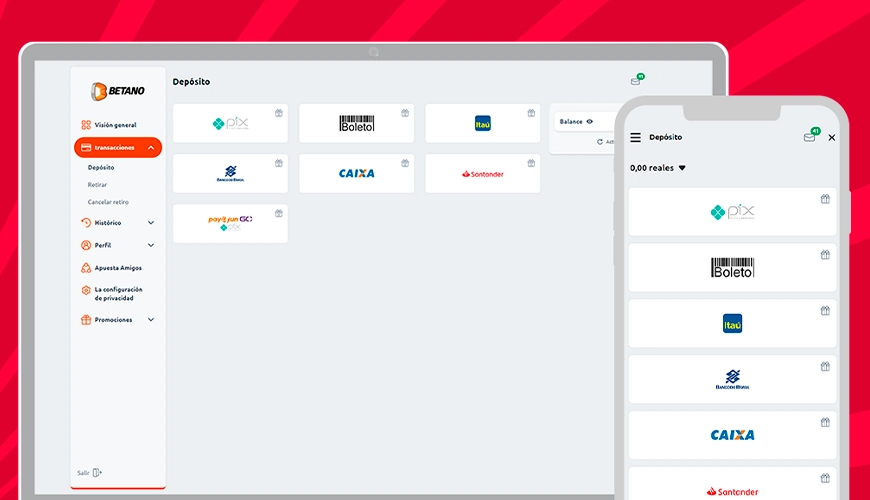
Task: Click the privacy settings gear icon
Action: coord(86,290)
